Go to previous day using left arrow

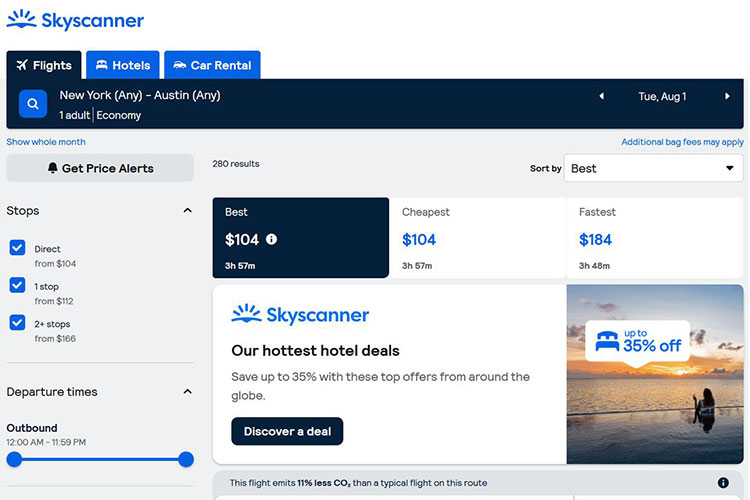point(602,96)
